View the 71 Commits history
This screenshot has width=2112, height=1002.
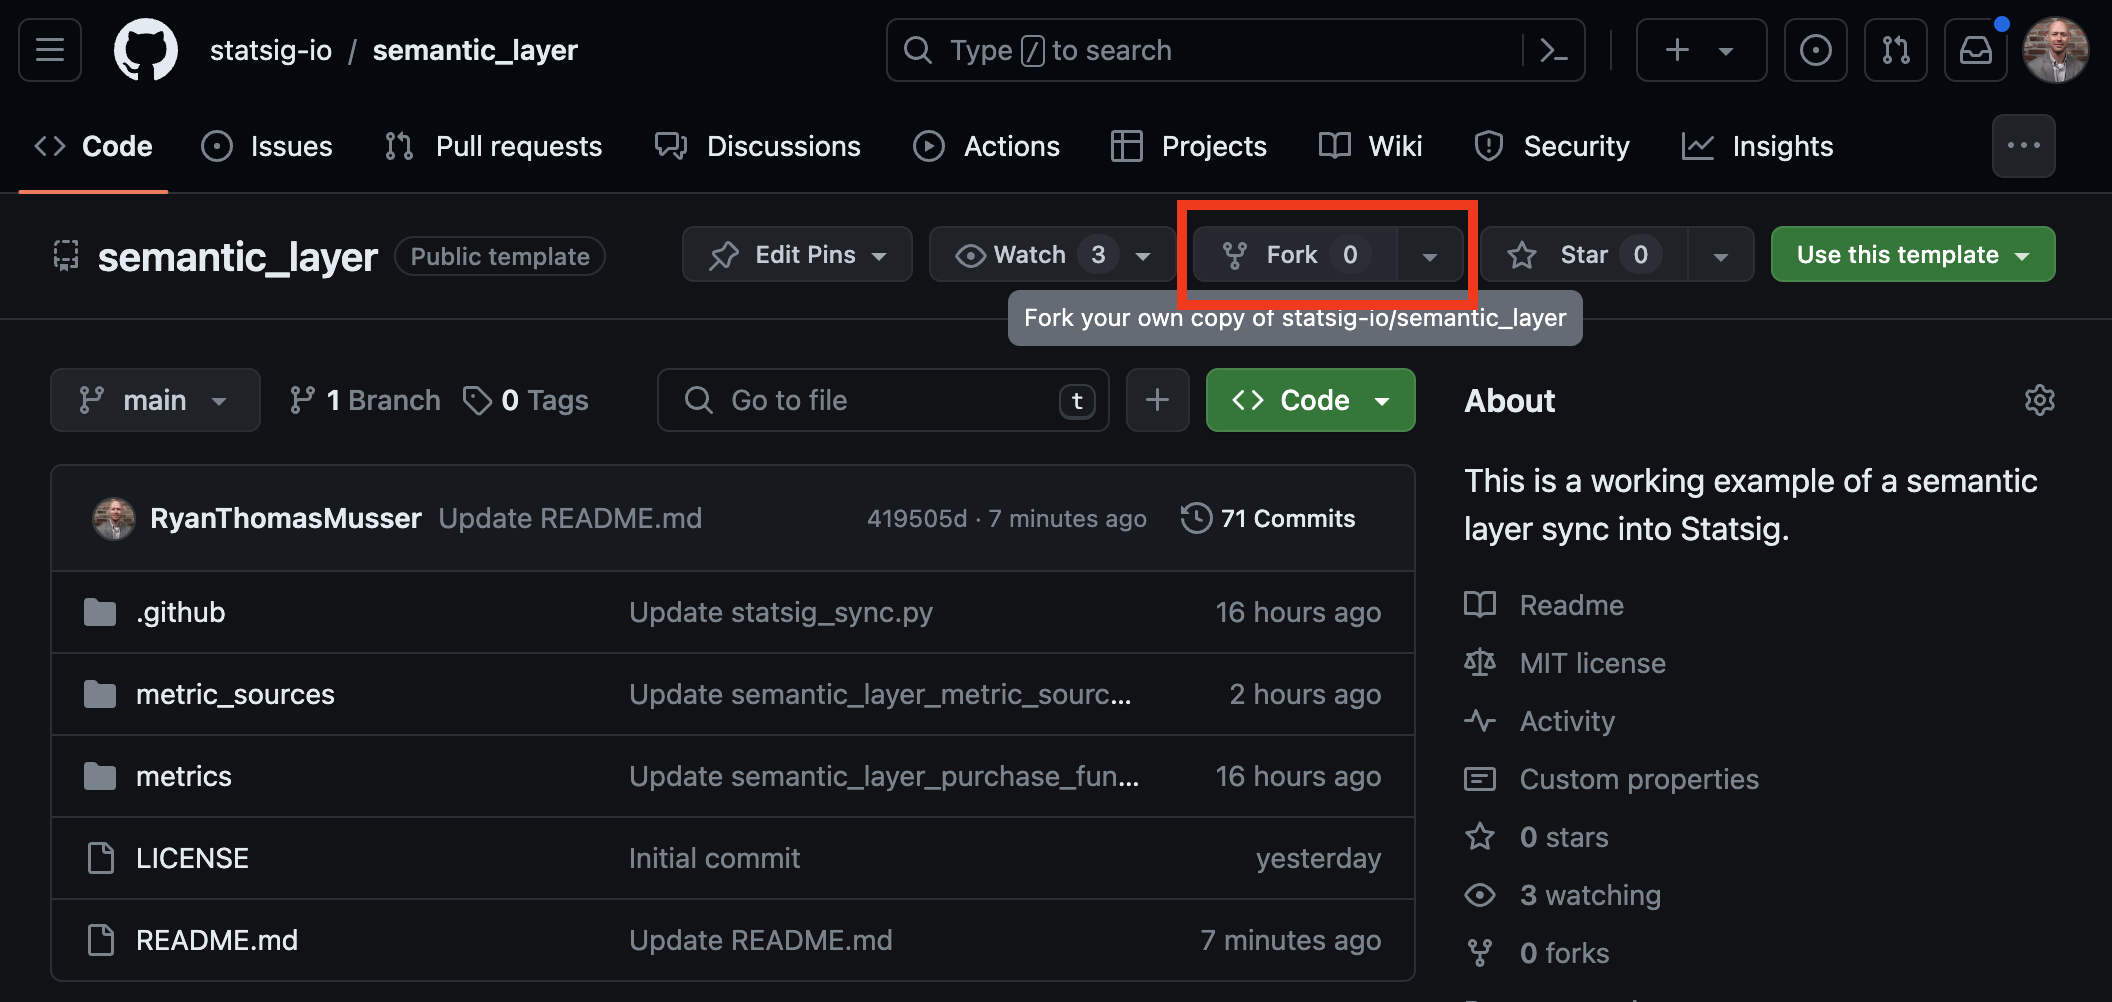click(1268, 518)
